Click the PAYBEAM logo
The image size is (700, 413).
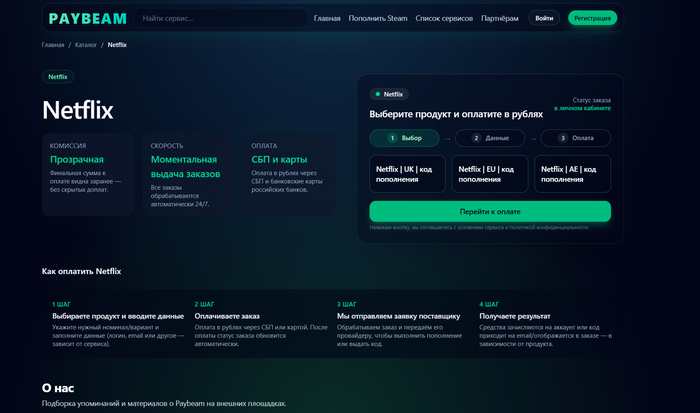85,18
